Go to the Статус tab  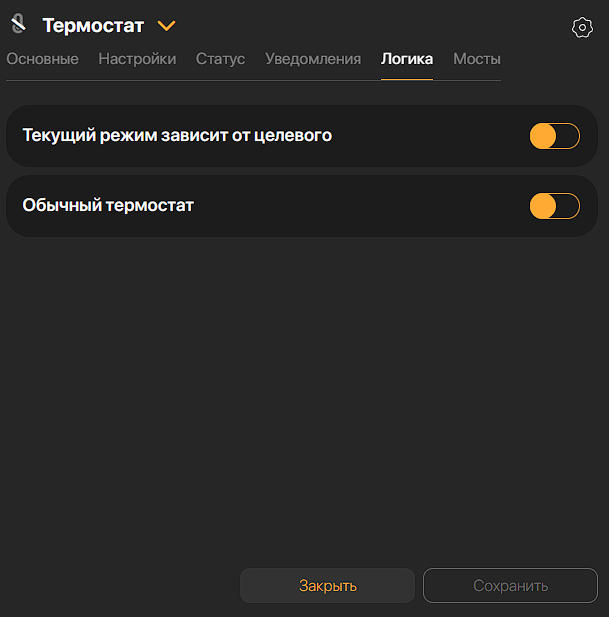(x=220, y=59)
